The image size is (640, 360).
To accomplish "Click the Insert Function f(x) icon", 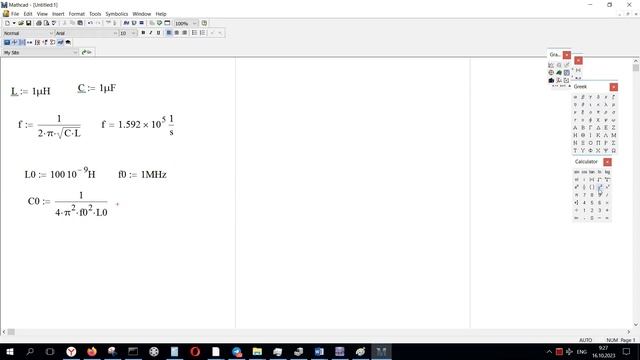I will pyautogui.click(x=126, y=23).
